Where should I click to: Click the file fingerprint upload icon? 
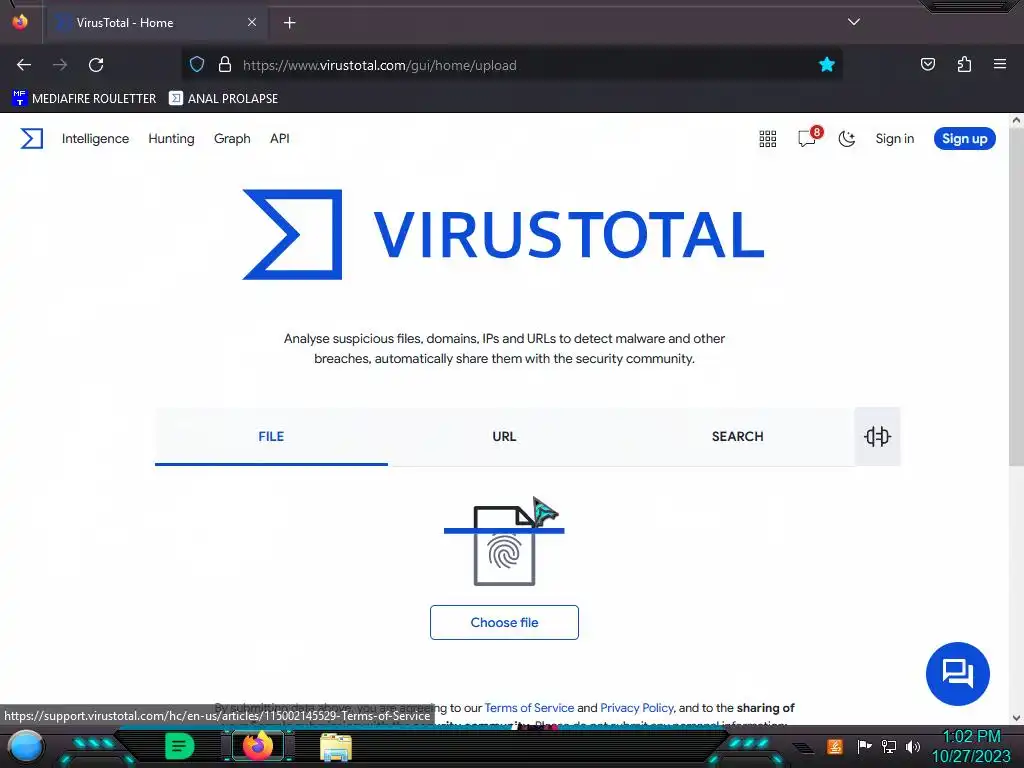click(x=504, y=545)
